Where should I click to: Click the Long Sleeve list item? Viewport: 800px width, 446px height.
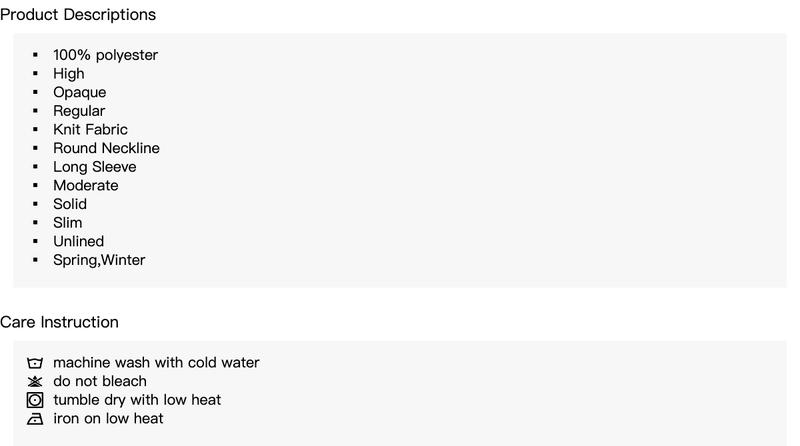[x=95, y=167]
